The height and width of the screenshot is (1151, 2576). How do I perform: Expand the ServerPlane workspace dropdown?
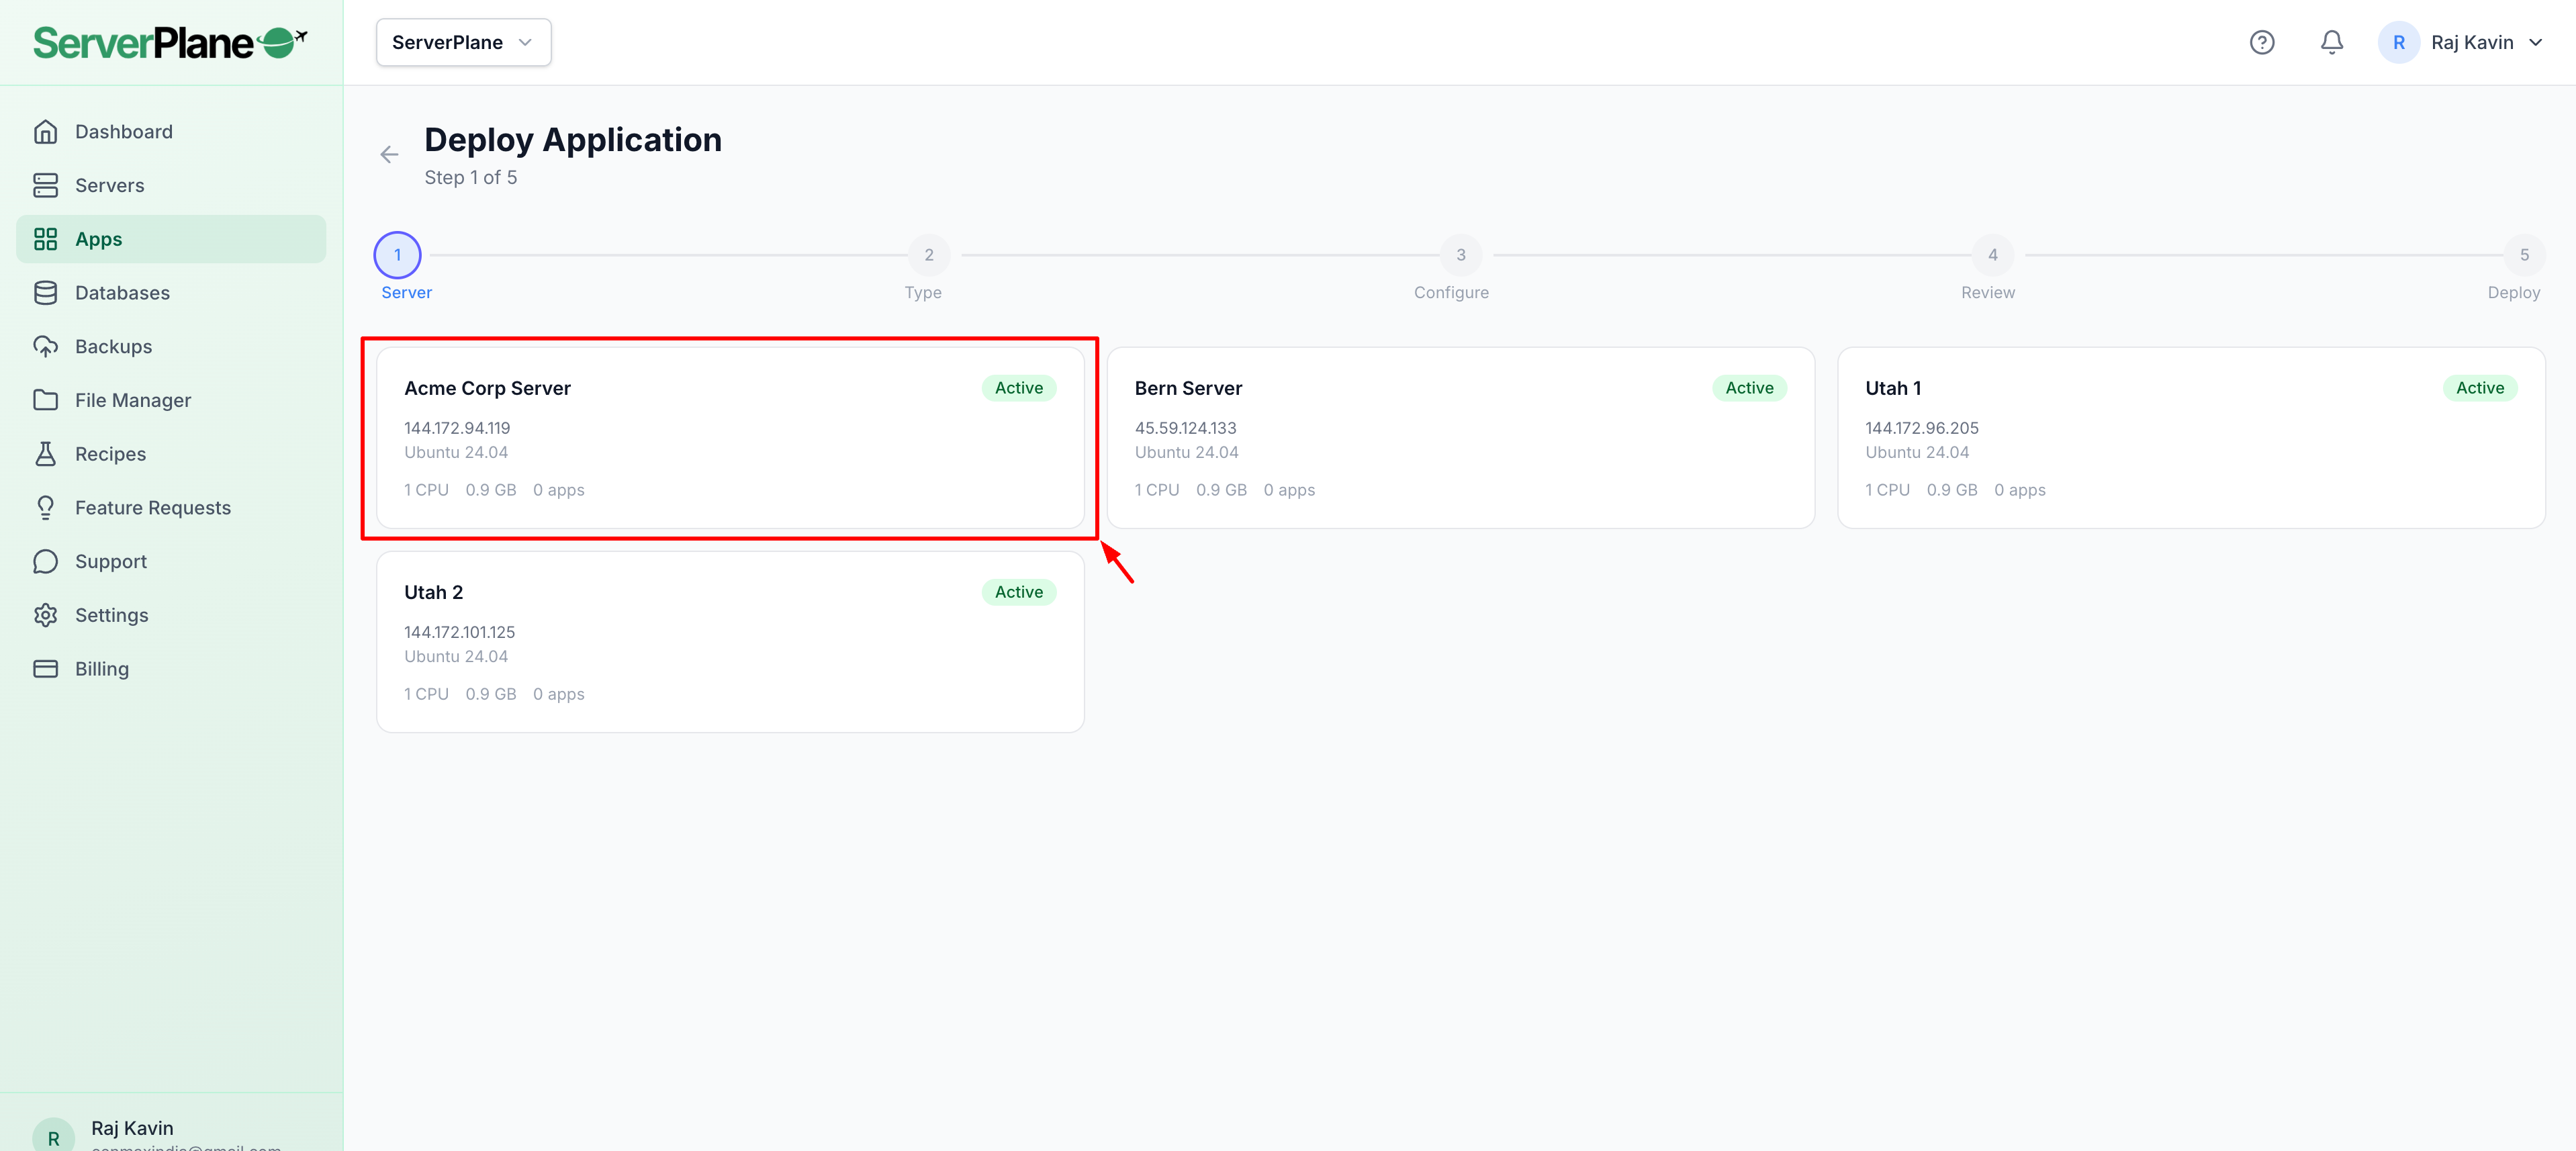click(463, 42)
